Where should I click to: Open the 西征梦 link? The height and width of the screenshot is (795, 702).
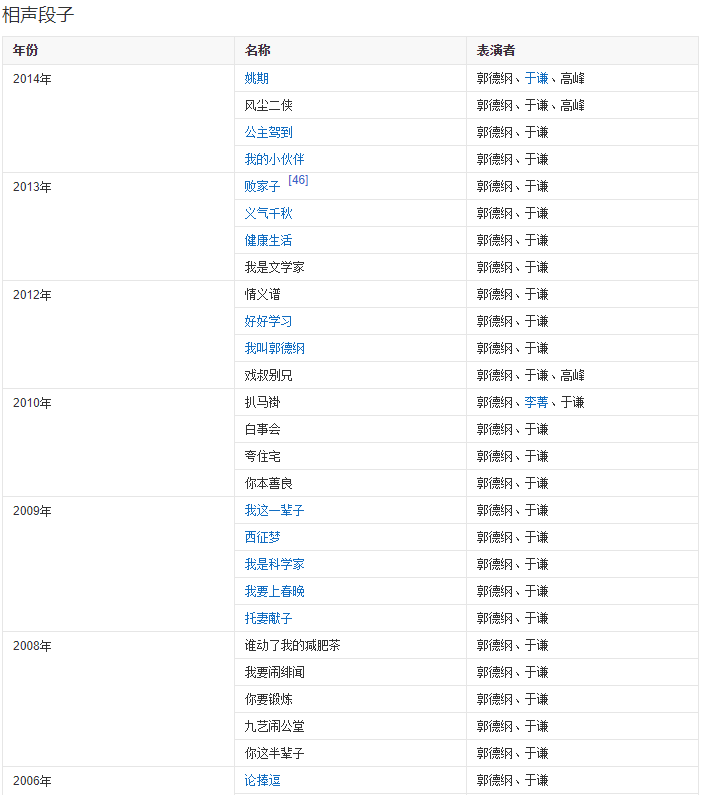pyautogui.click(x=262, y=537)
